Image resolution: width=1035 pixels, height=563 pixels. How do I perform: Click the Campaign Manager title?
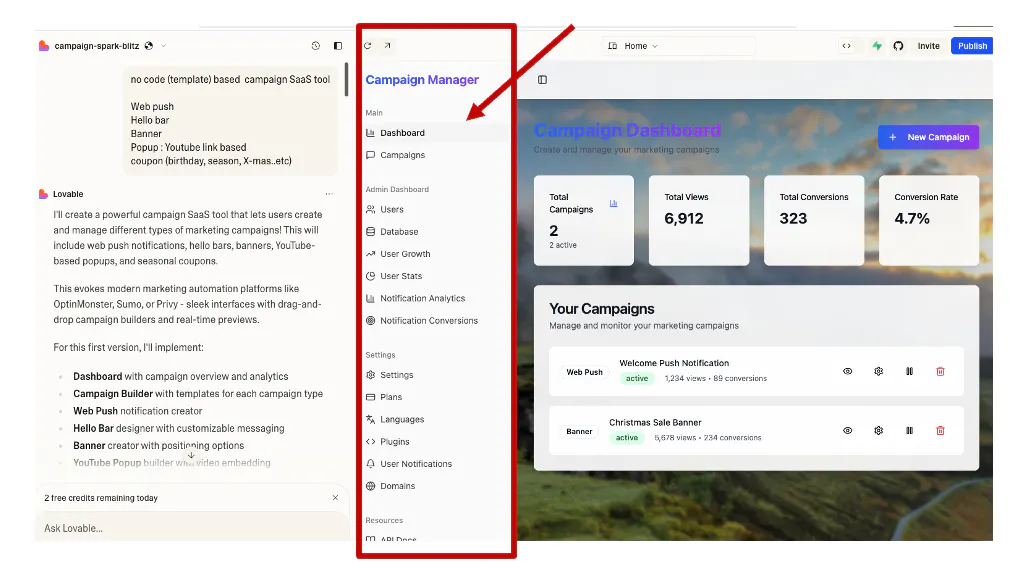tap(422, 80)
